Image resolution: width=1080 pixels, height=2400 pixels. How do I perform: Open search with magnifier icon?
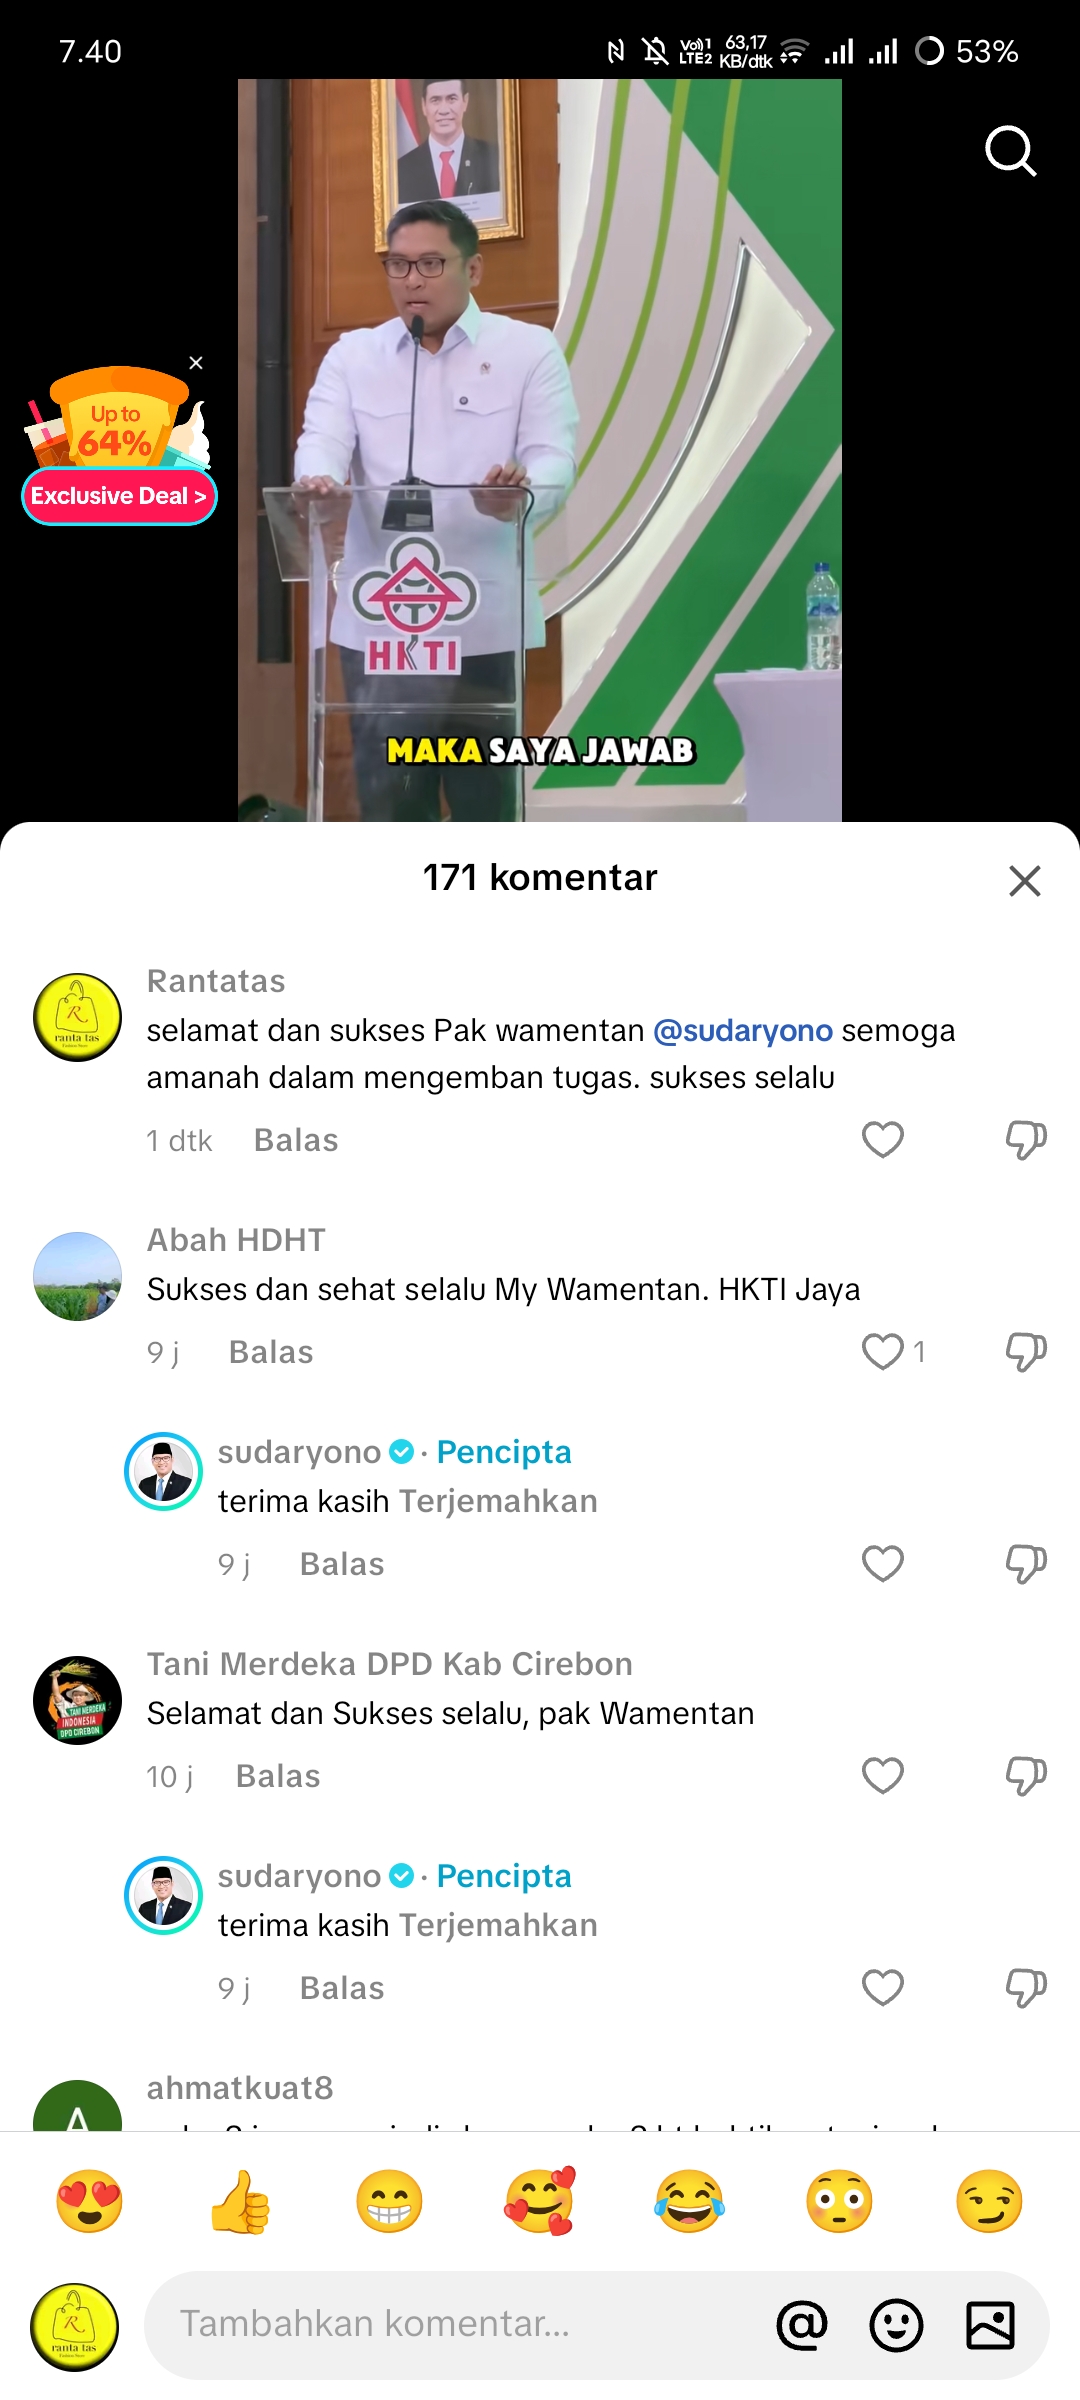click(1010, 151)
